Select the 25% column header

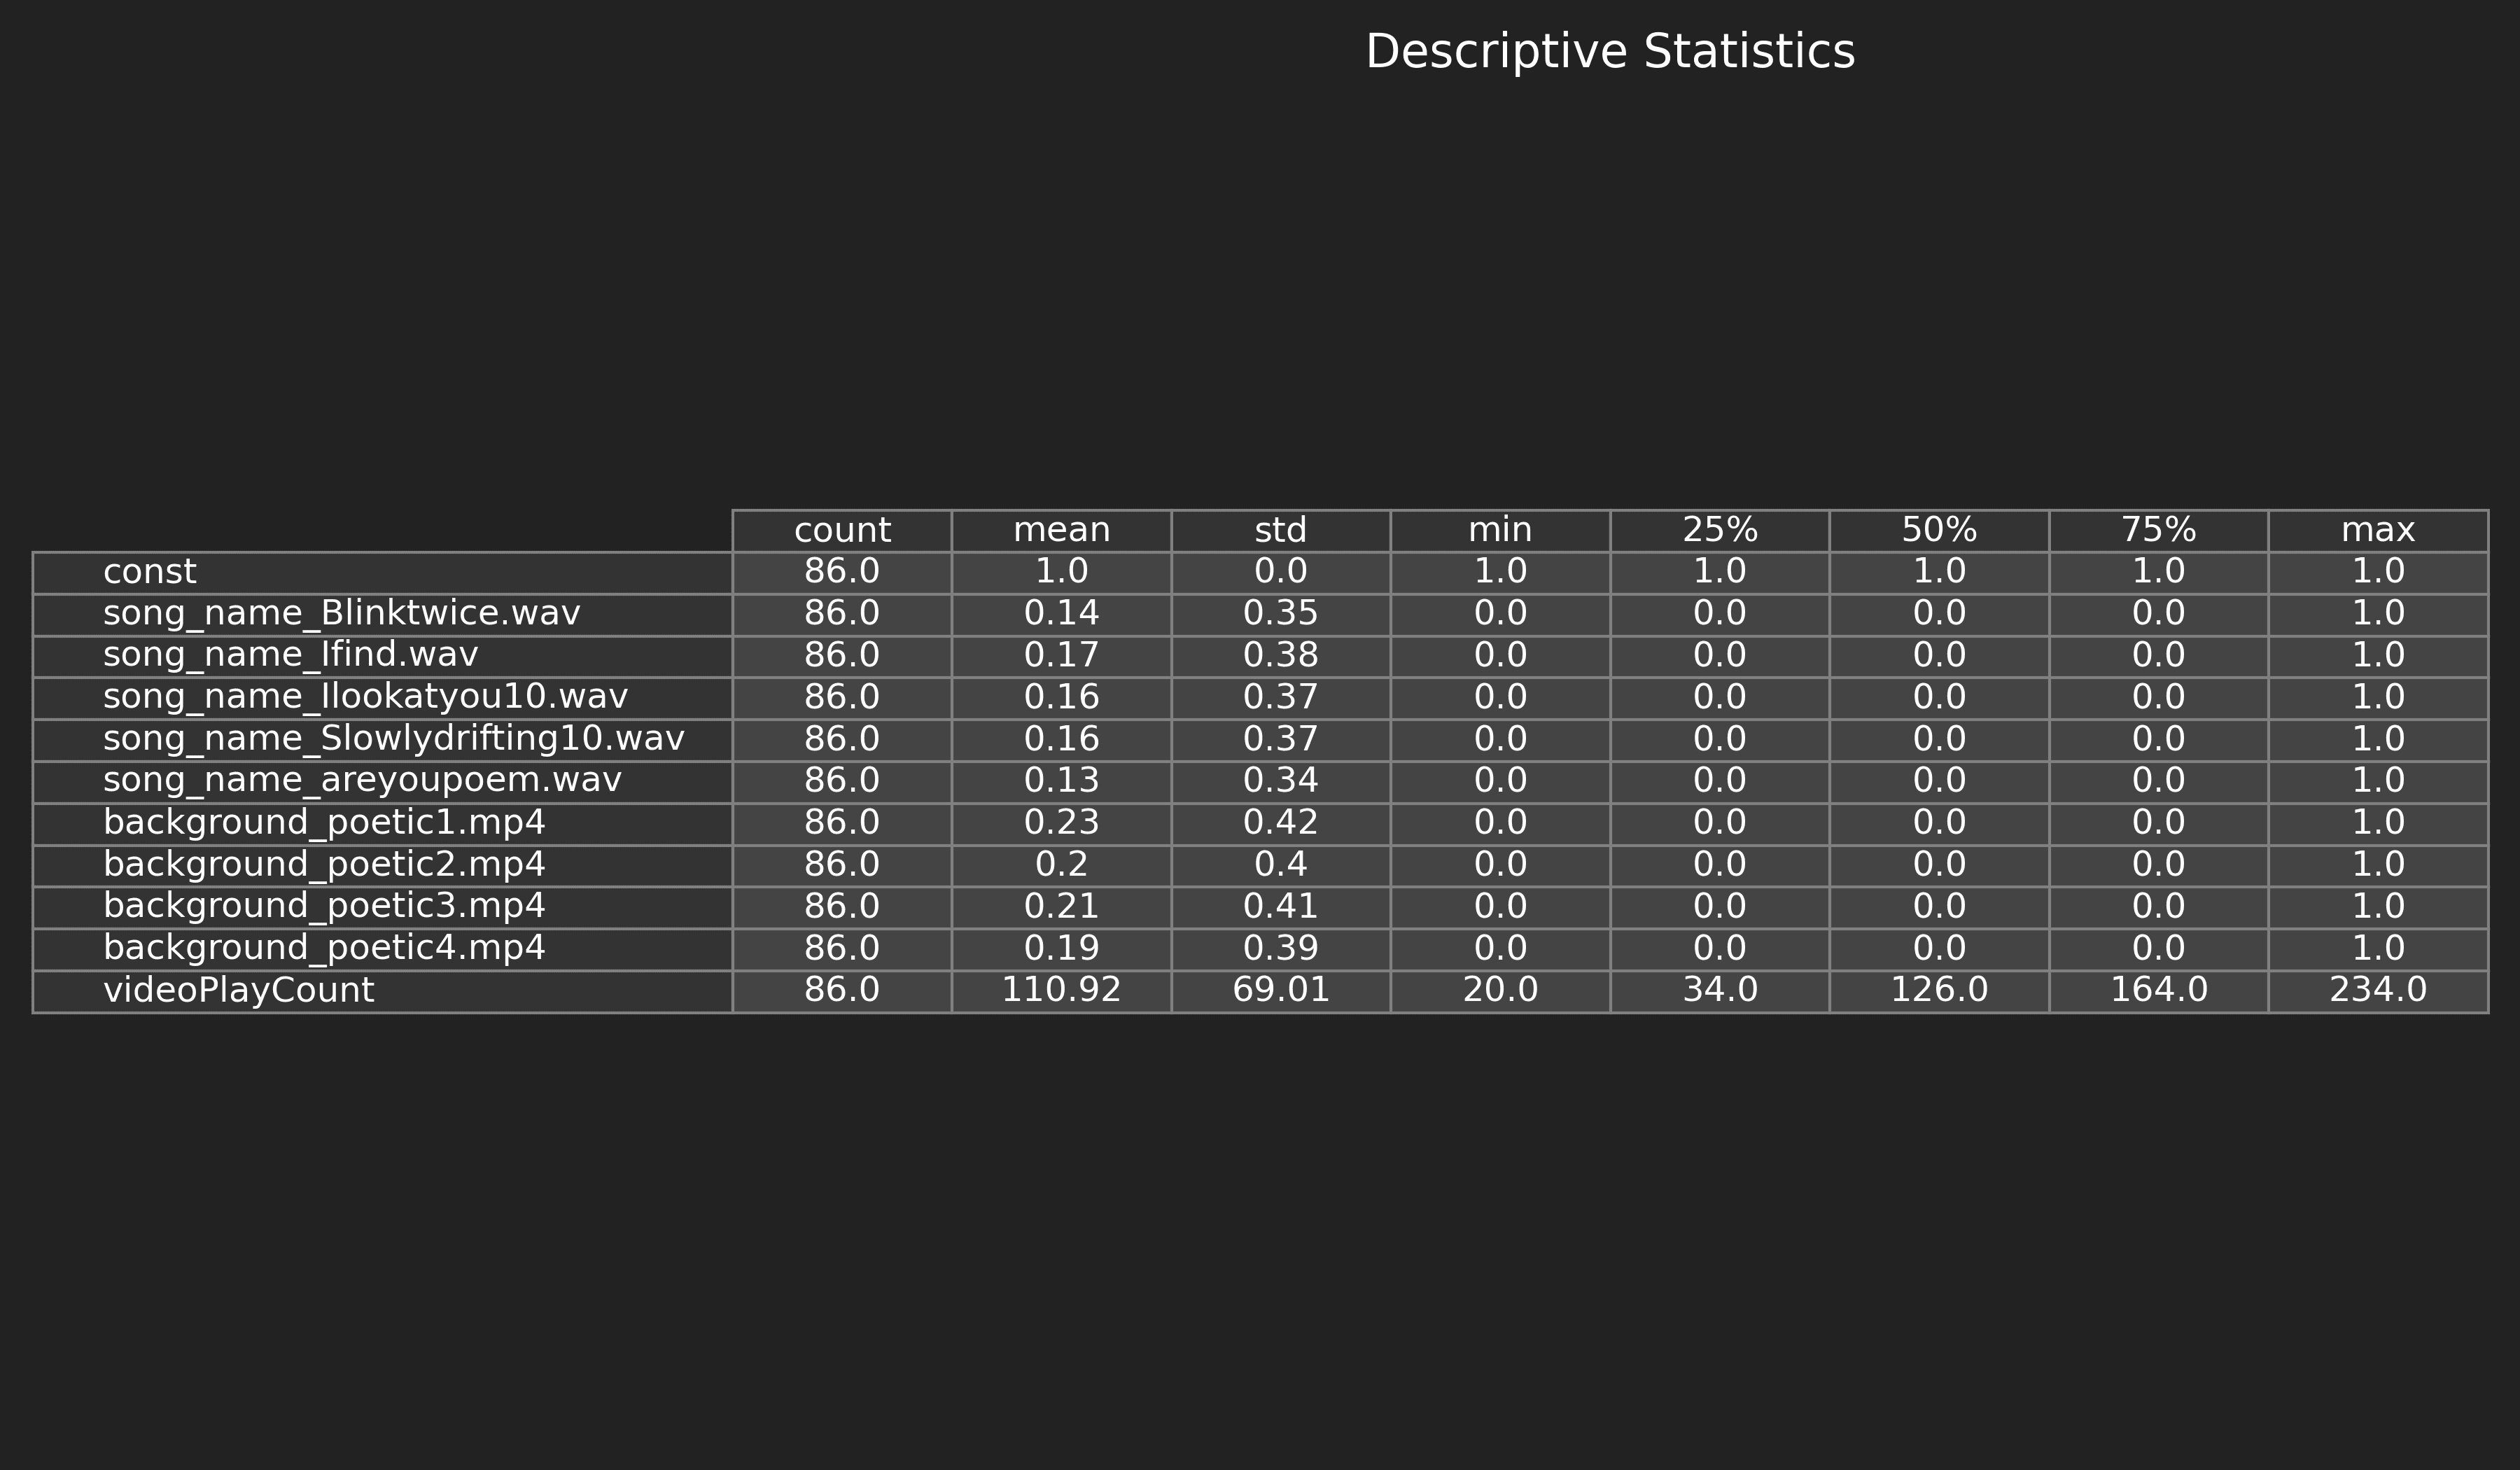tap(1719, 530)
